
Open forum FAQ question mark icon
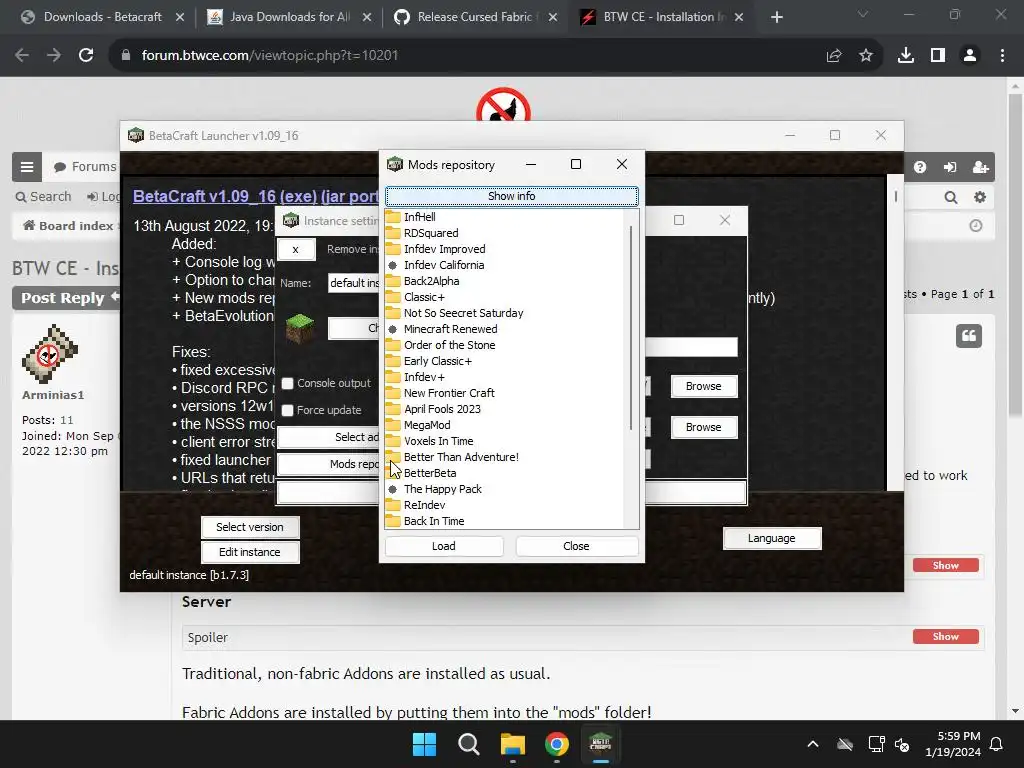click(x=920, y=167)
